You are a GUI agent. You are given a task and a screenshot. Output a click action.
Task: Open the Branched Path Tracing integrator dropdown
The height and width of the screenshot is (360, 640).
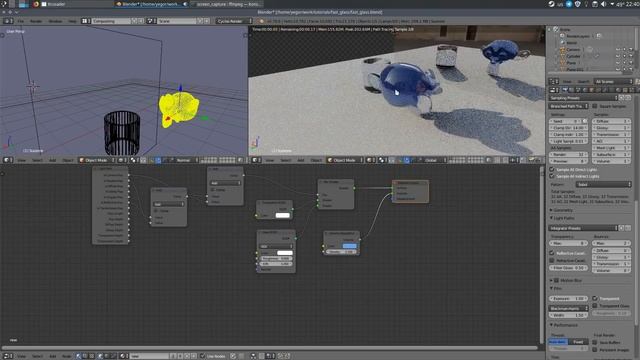coord(569,106)
